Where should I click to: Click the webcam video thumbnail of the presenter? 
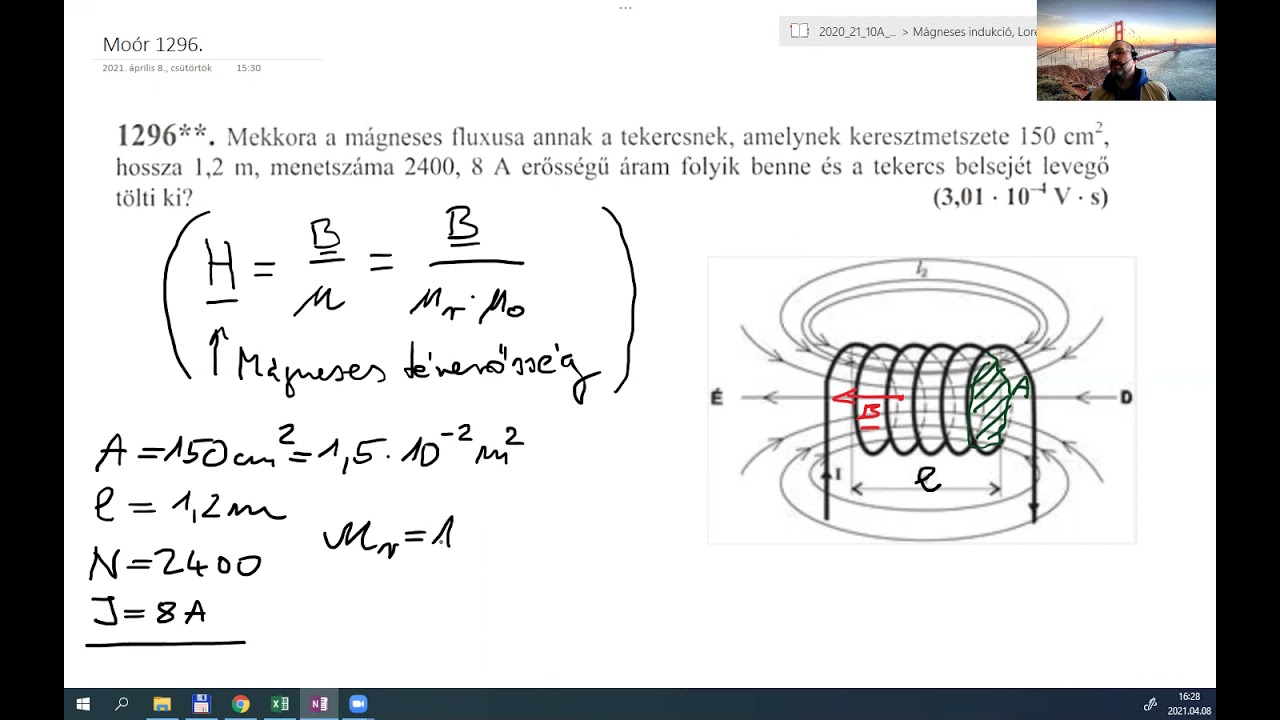tap(1126, 50)
